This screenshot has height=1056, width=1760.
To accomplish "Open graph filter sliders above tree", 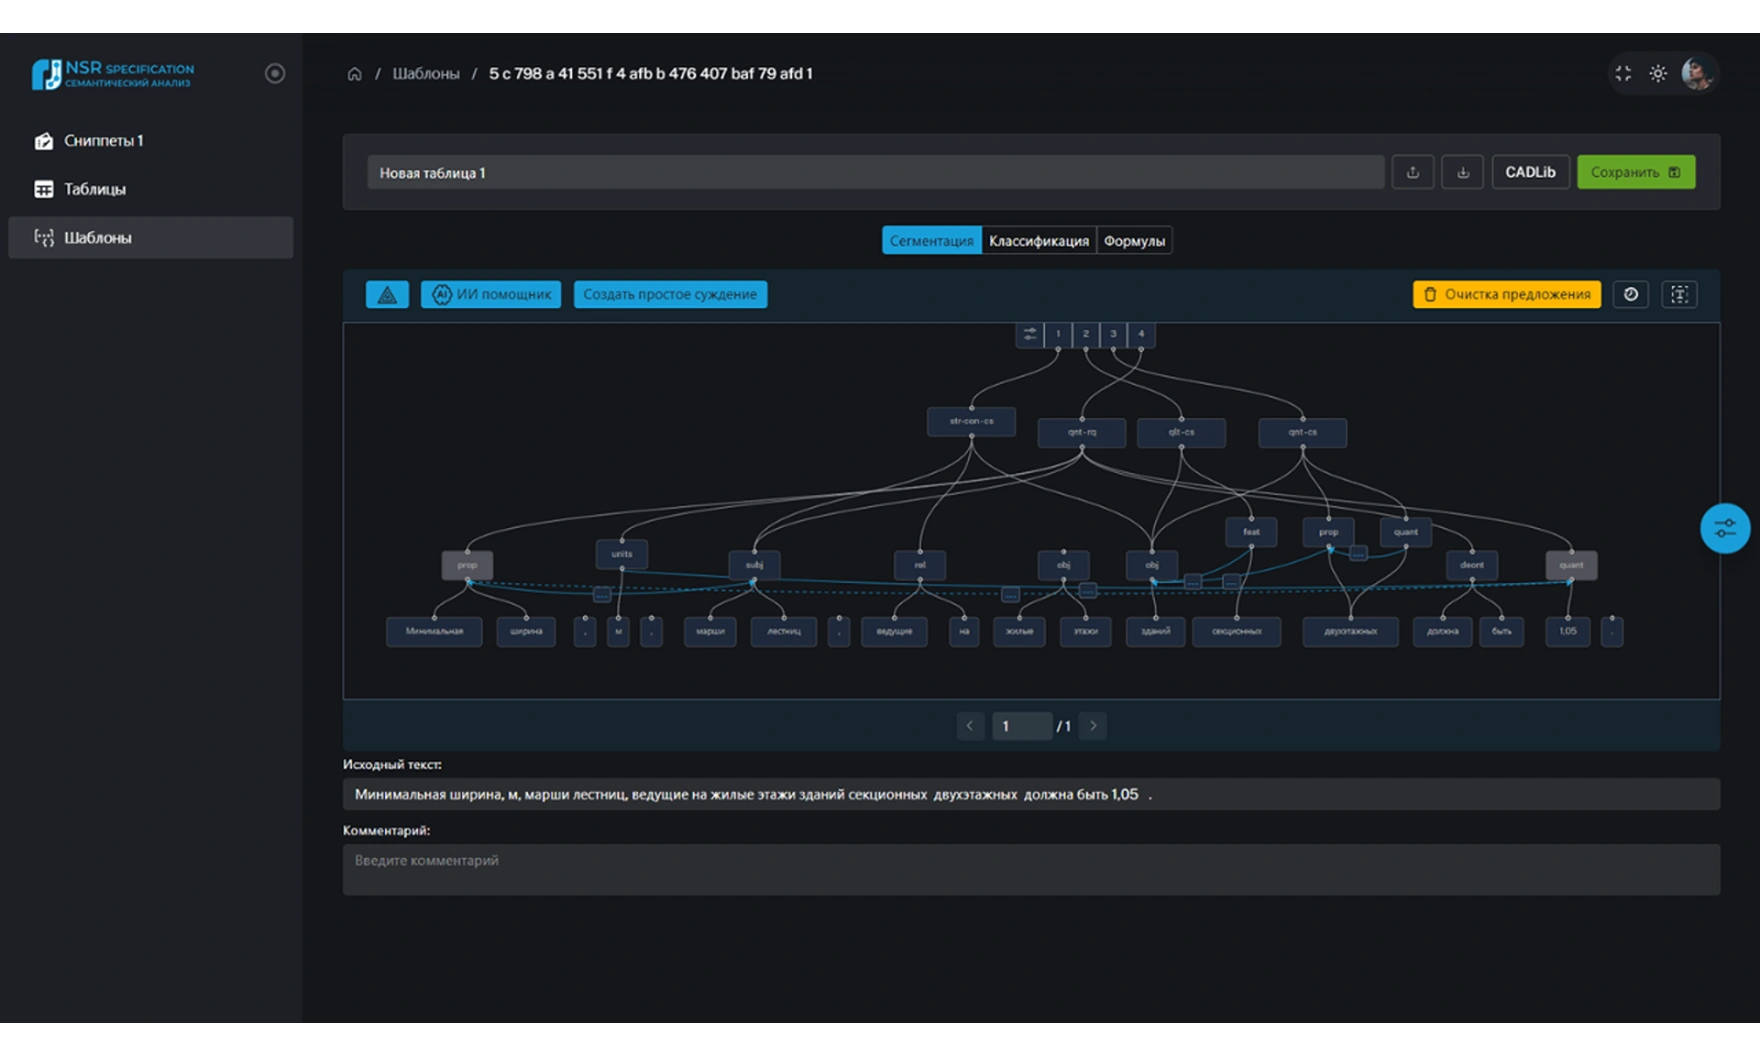I will coord(1029,334).
